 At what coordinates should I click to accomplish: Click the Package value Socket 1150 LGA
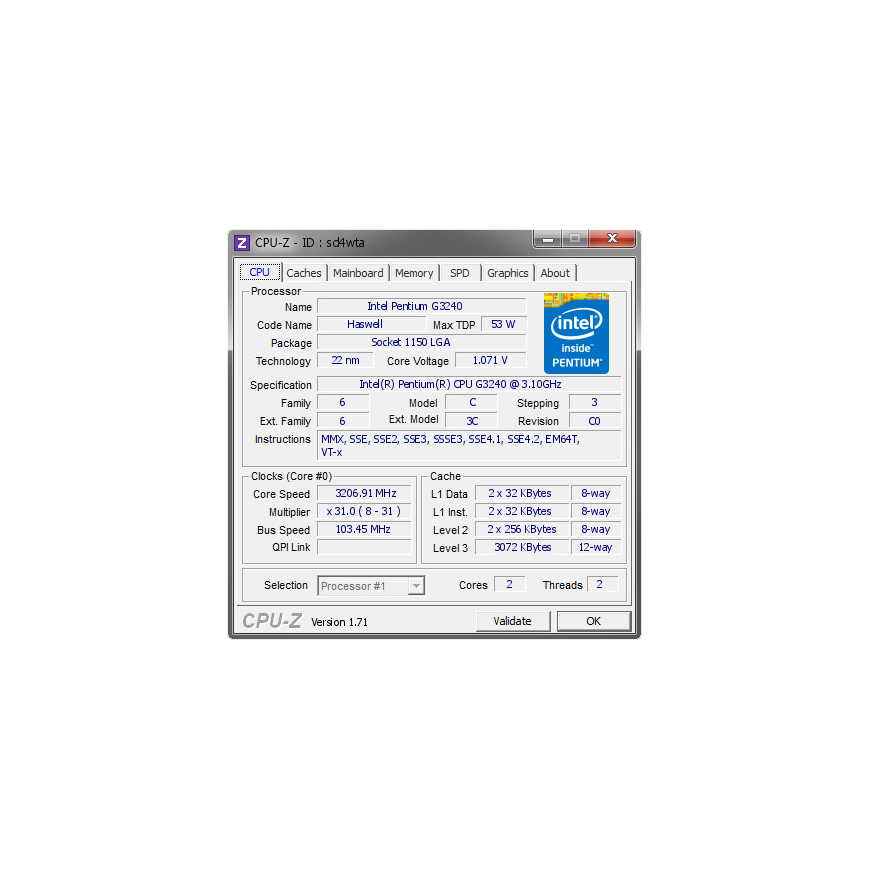[x=422, y=342]
